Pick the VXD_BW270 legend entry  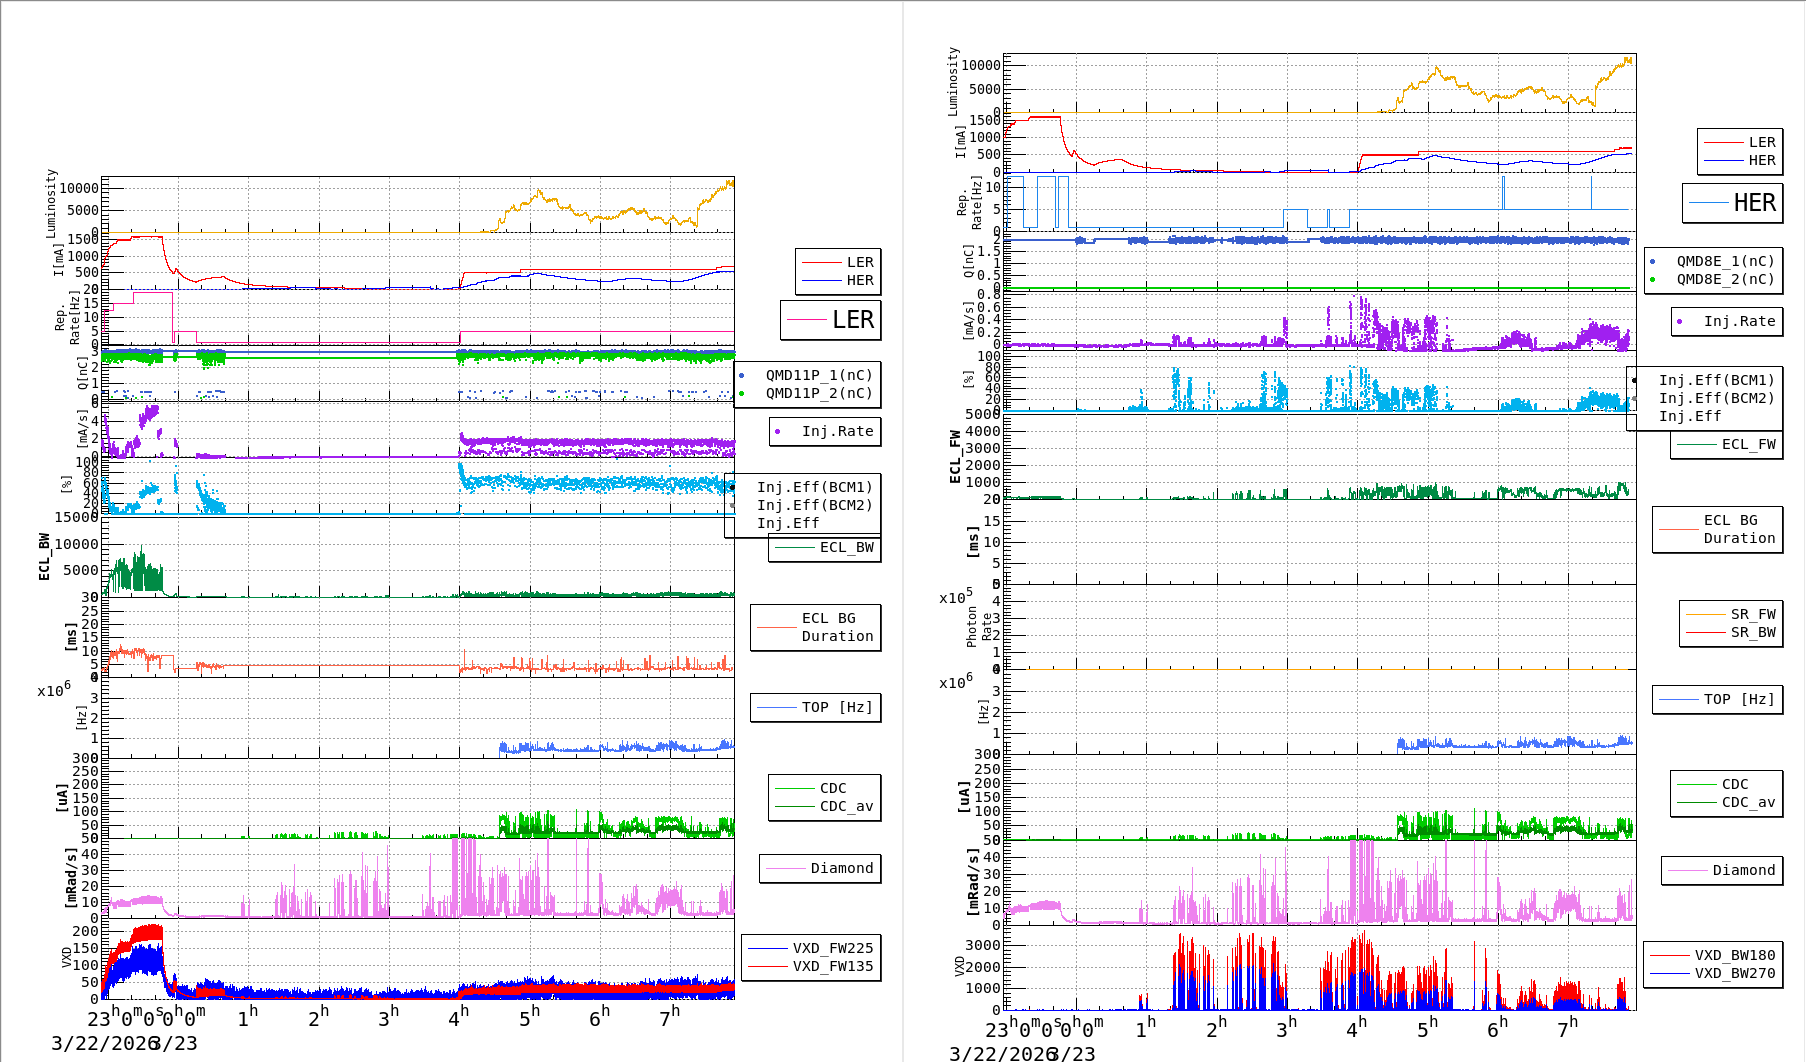[x=1734, y=973]
